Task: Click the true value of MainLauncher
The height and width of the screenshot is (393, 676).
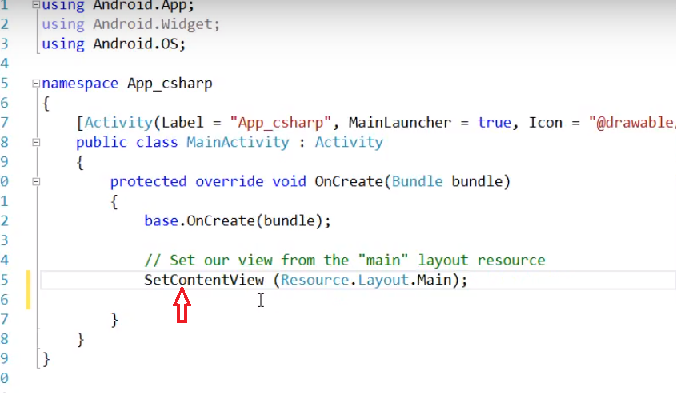Action: pyautogui.click(x=494, y=123)
